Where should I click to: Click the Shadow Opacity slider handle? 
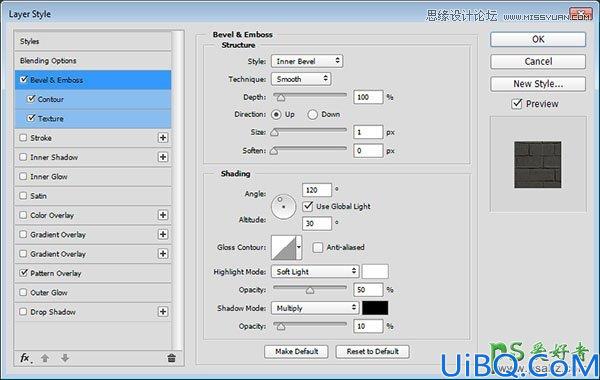coord(281,326)
